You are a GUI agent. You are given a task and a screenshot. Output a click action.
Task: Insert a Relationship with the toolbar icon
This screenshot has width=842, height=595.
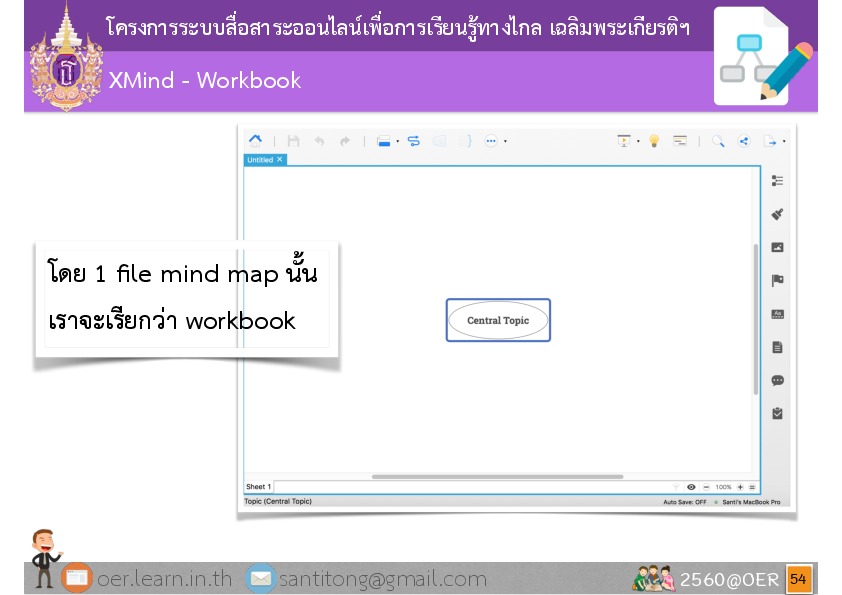tap(414, 141)
